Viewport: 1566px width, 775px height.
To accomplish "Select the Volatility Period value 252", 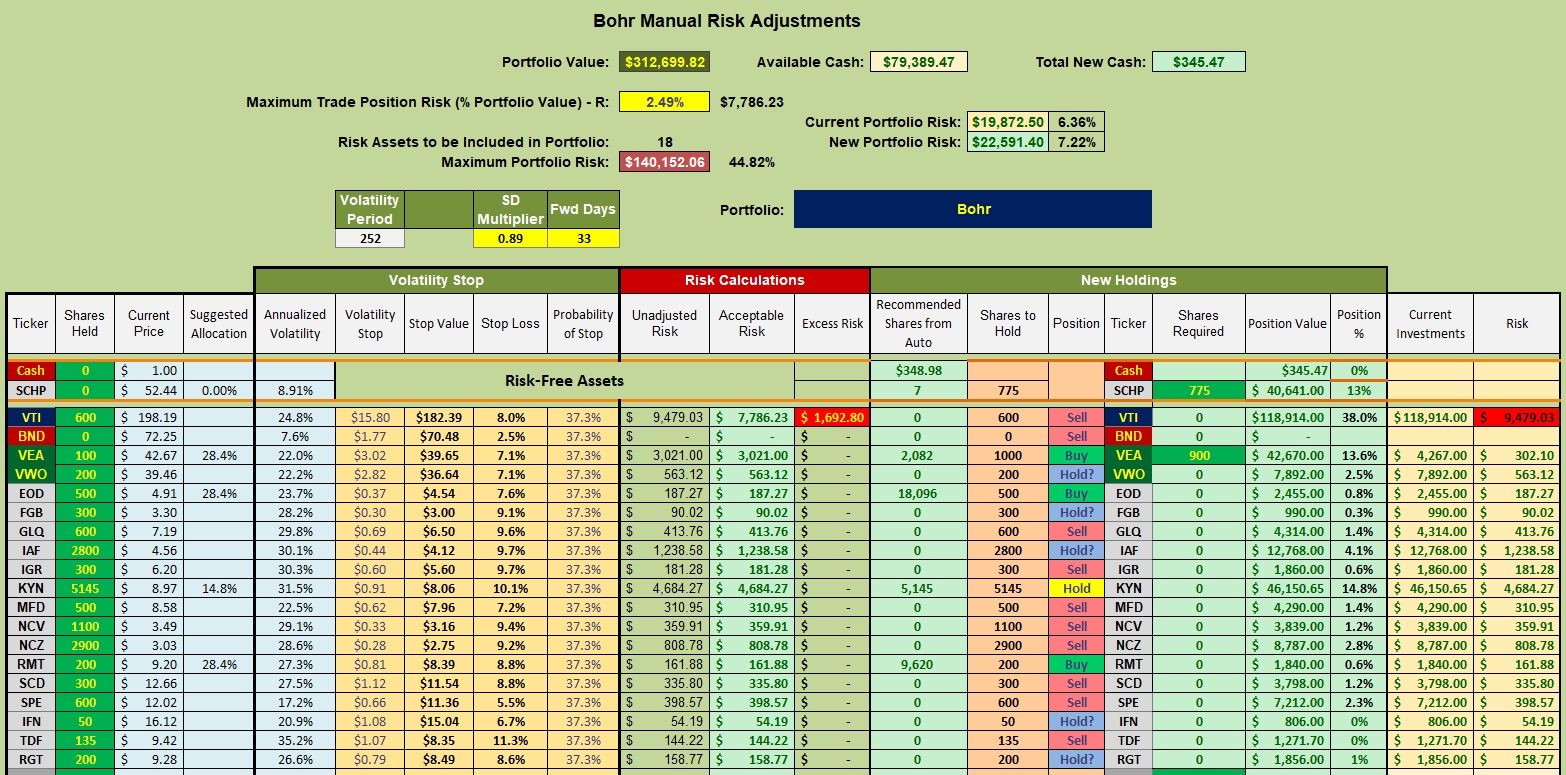I will pyautogui.click(x=370, y=238).
